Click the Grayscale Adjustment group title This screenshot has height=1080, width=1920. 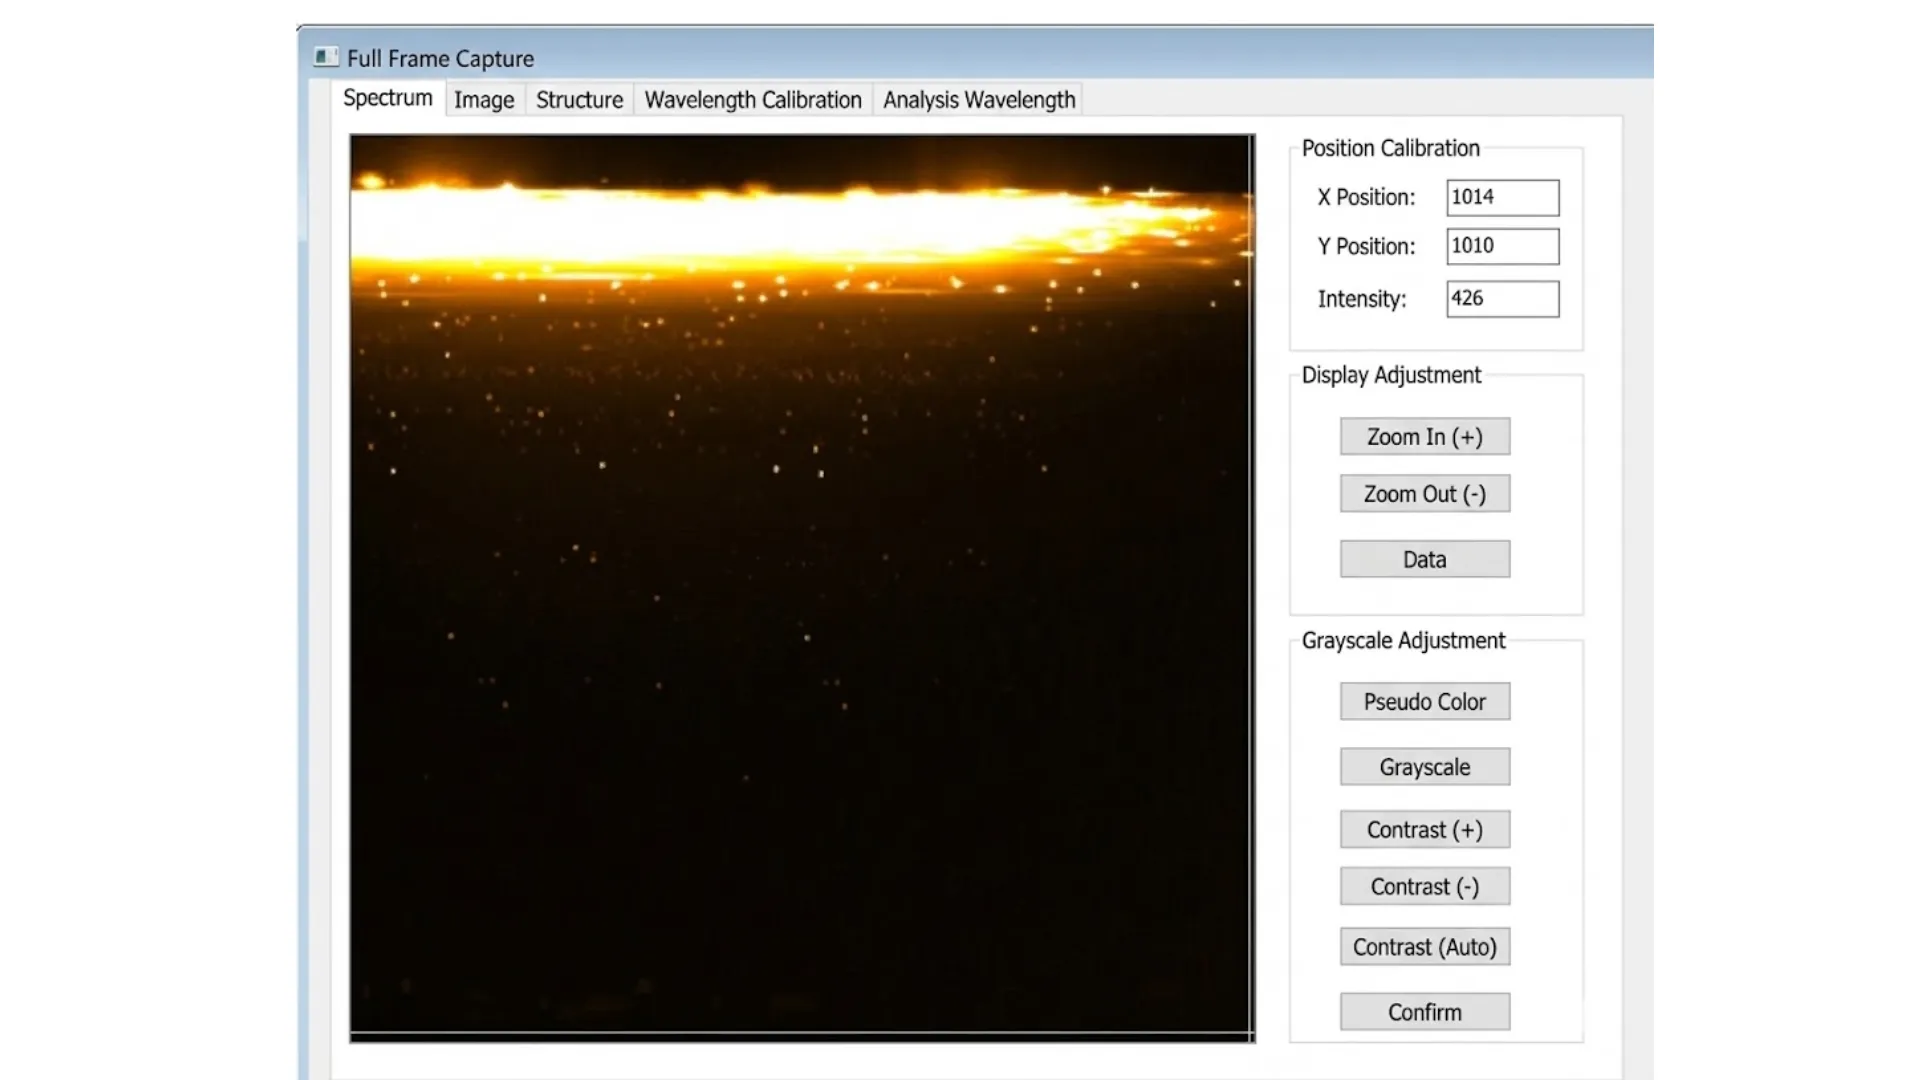coord(1403,641)
